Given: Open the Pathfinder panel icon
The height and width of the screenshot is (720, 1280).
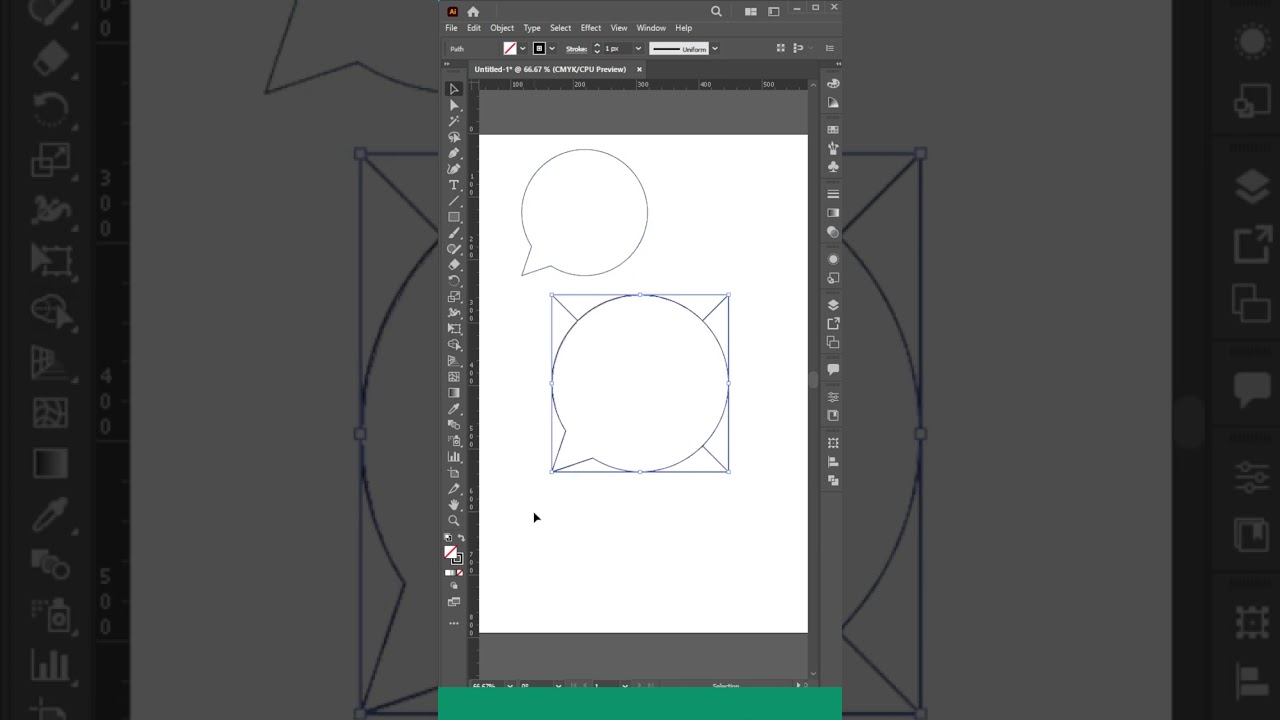Looking at the screenshot, I should [833, 481].
